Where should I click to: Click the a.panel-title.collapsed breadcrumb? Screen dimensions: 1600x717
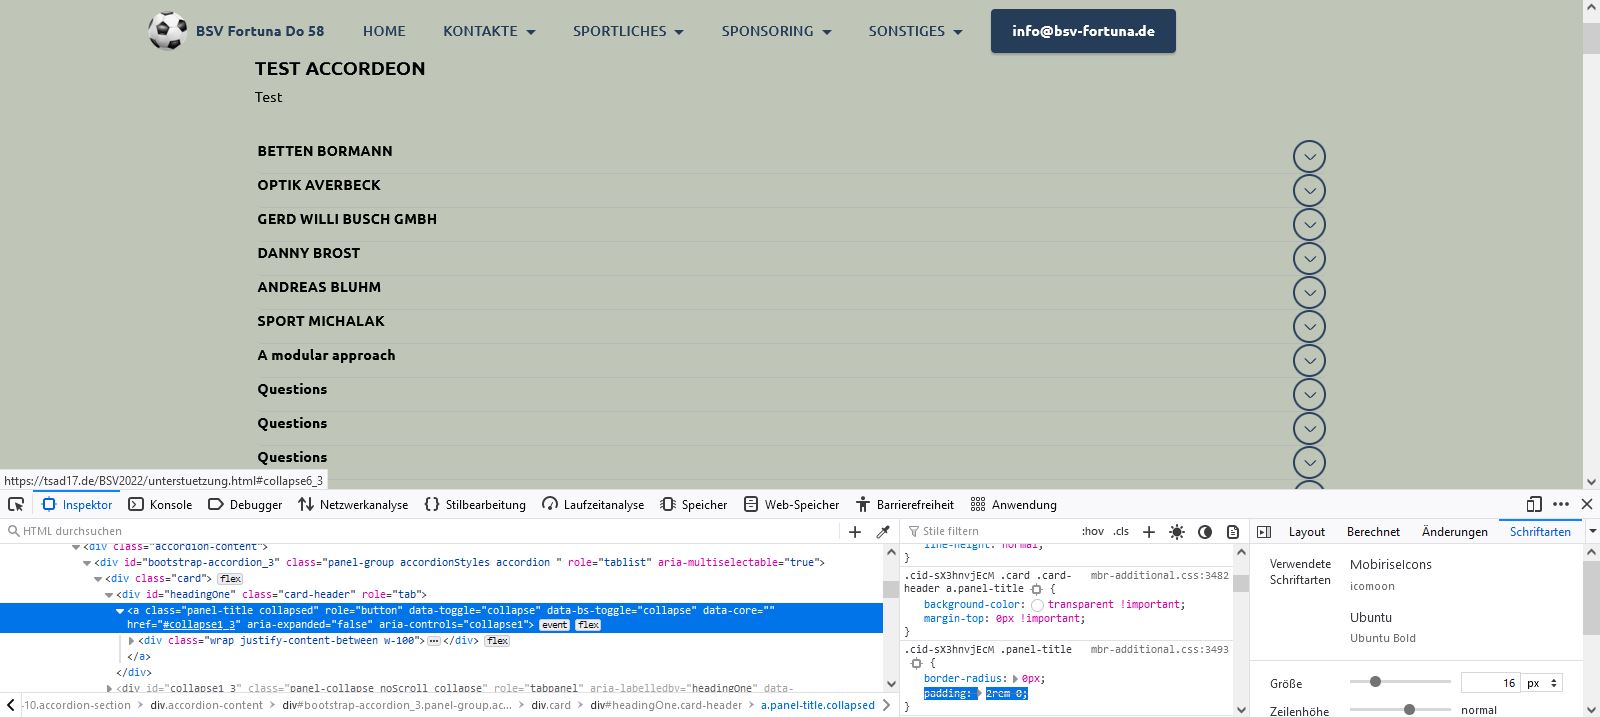pyautogui.click(x=818, y=705)
